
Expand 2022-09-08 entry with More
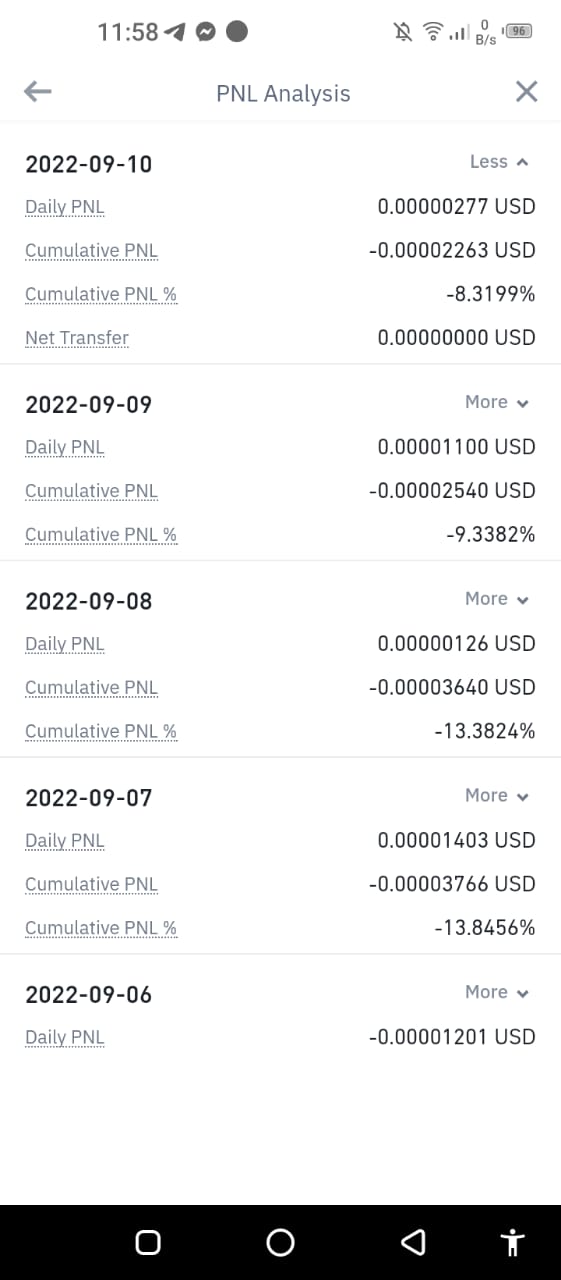497,599
